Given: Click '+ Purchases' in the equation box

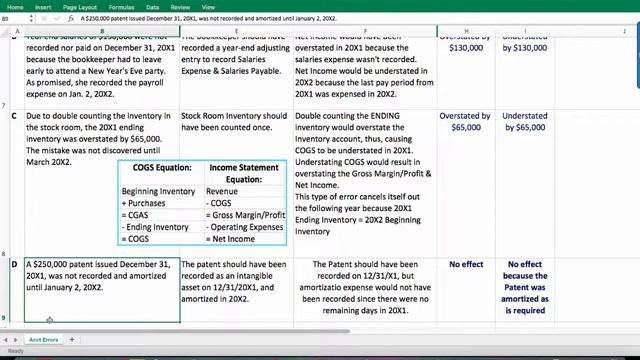Looking at the screenshot, I should click(143, 203).
